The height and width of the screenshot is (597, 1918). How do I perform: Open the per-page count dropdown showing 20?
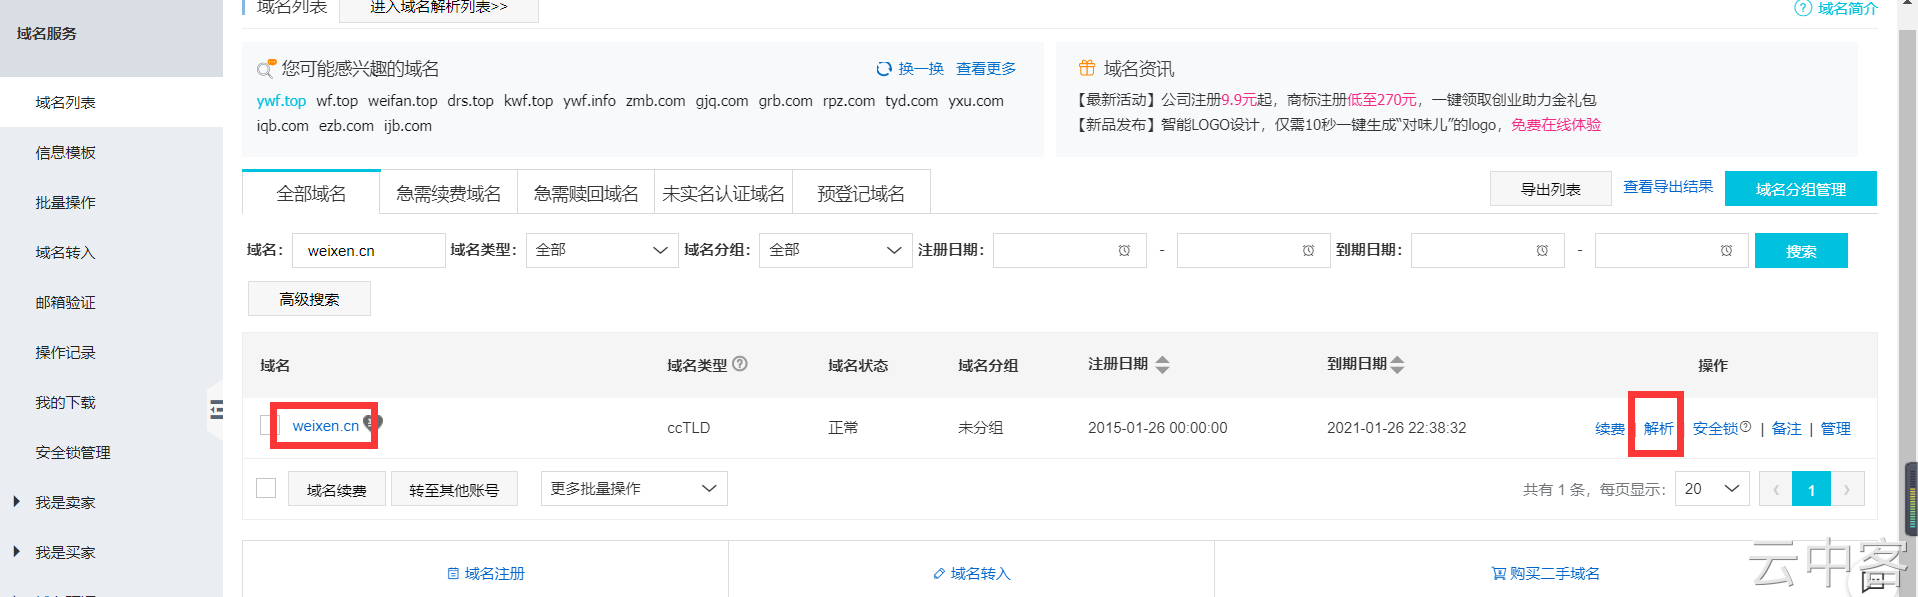pos(1712,488)
